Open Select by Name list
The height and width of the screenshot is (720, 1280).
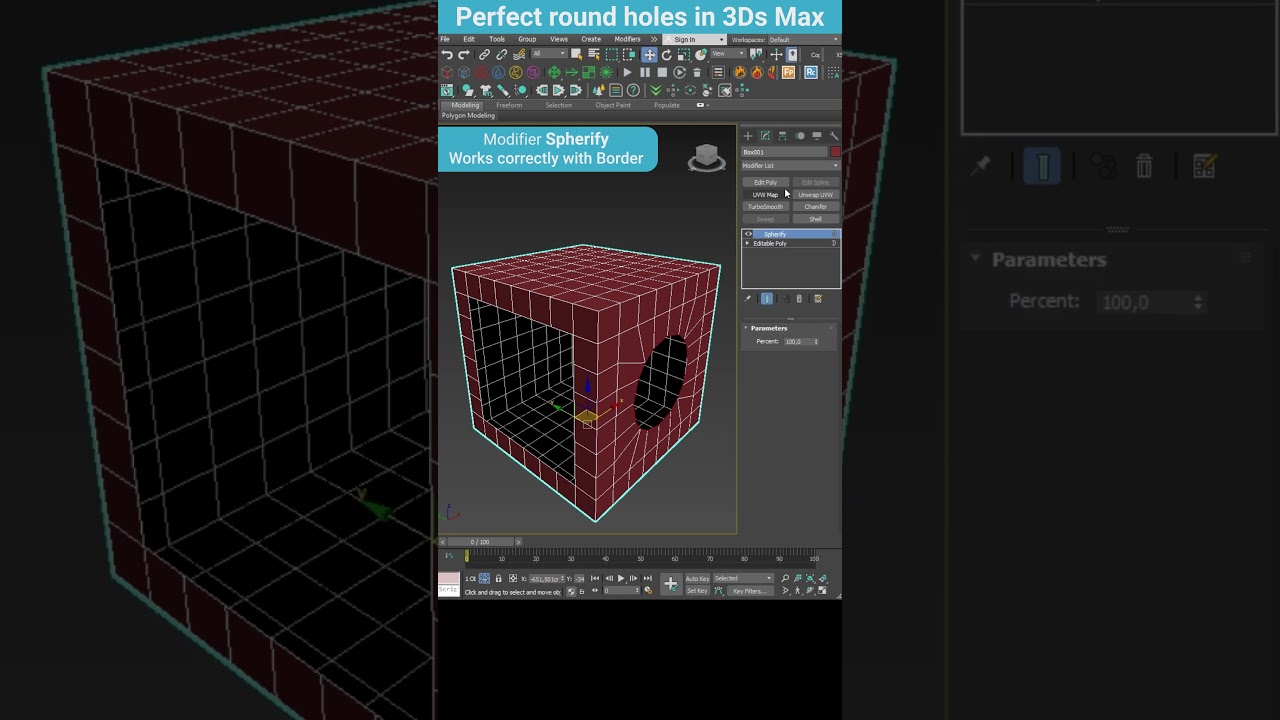pyautogui.click(x=594, y=54)
